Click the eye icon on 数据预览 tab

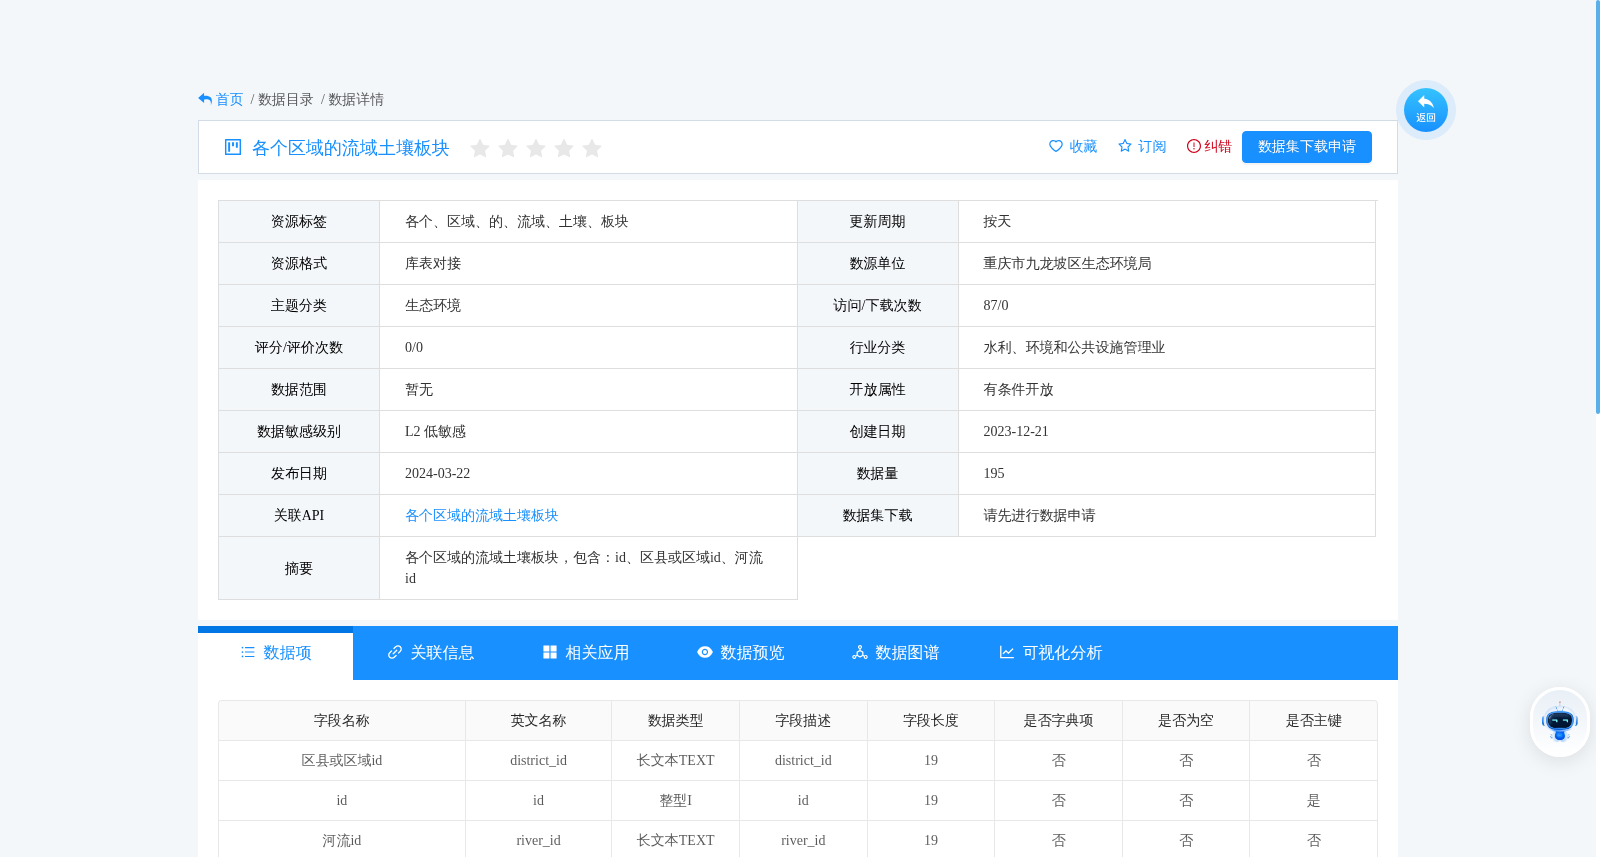coord(705,652)
